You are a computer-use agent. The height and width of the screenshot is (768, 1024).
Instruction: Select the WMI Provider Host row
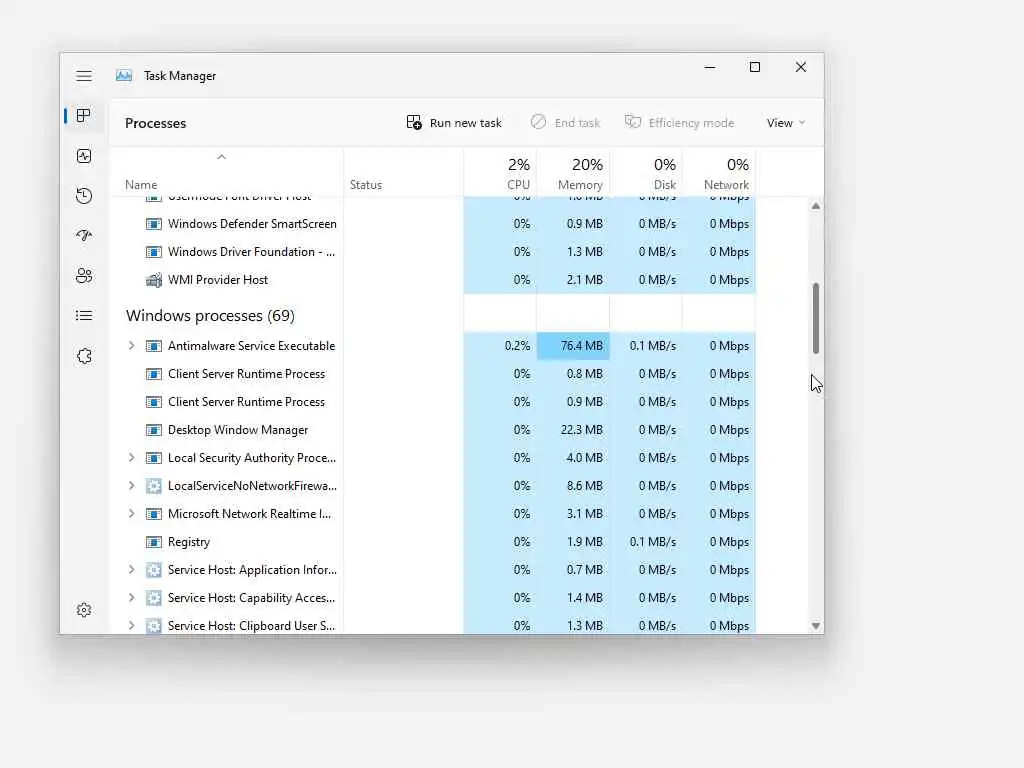pos(432,280)
